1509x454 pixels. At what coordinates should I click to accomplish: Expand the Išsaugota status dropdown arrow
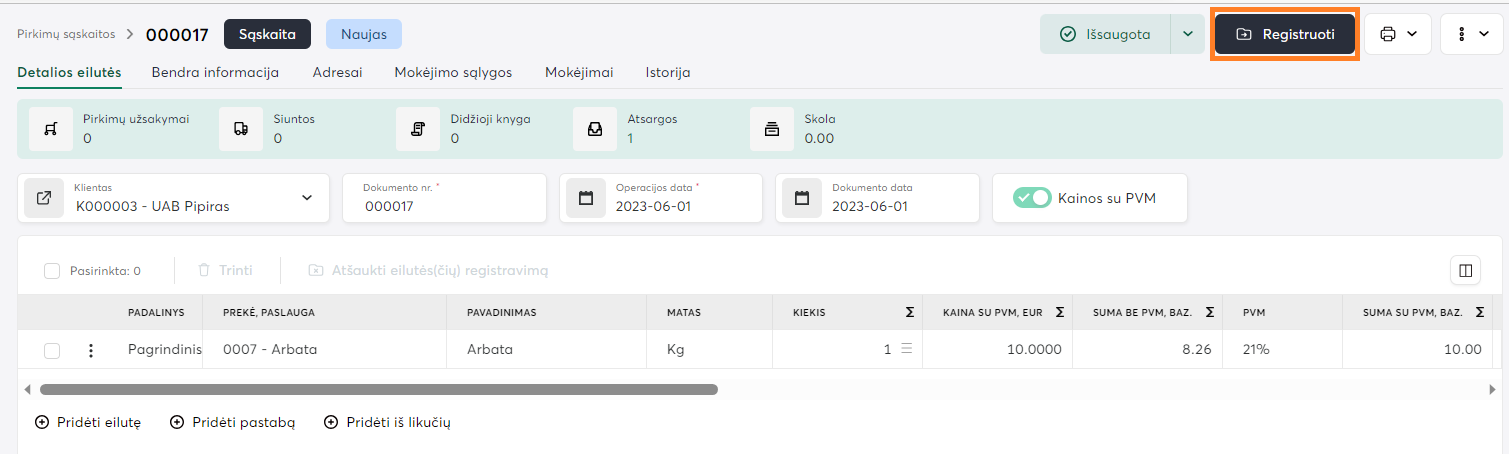point(1187,34)
